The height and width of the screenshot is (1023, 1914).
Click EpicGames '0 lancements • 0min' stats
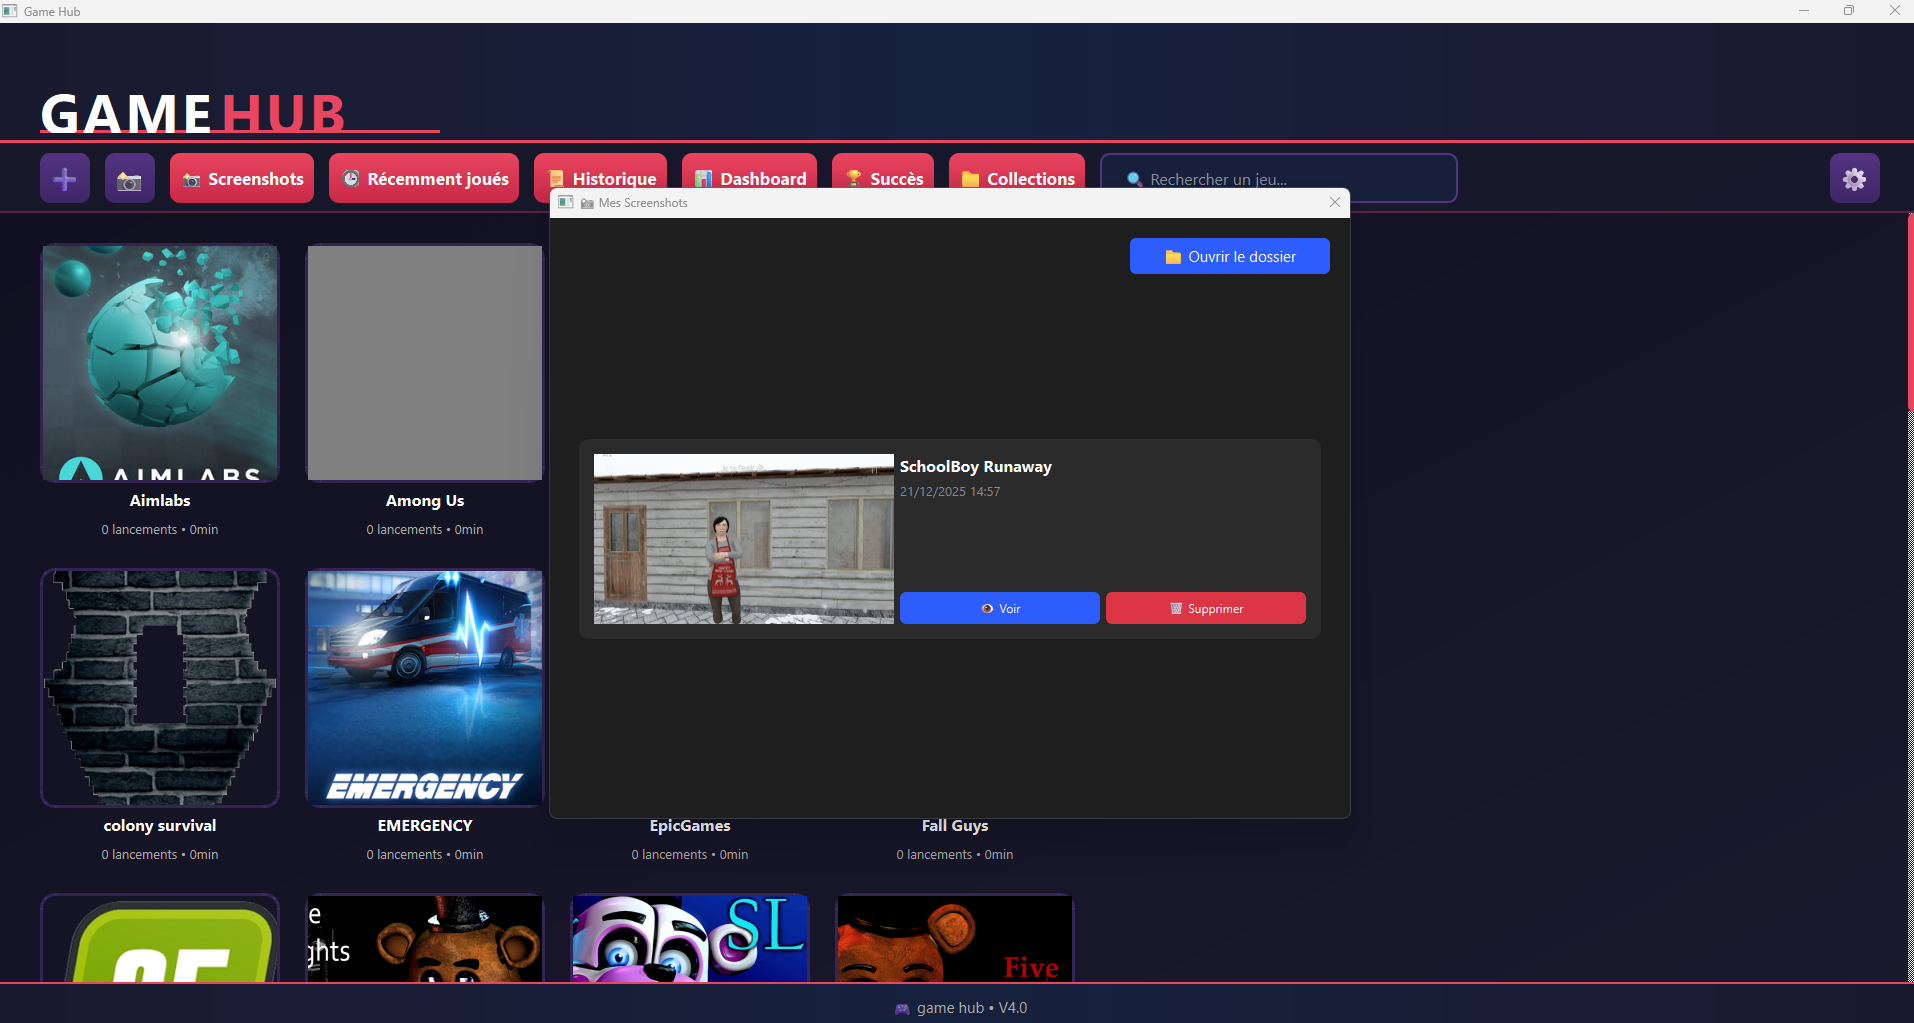(x=690, y=854)
